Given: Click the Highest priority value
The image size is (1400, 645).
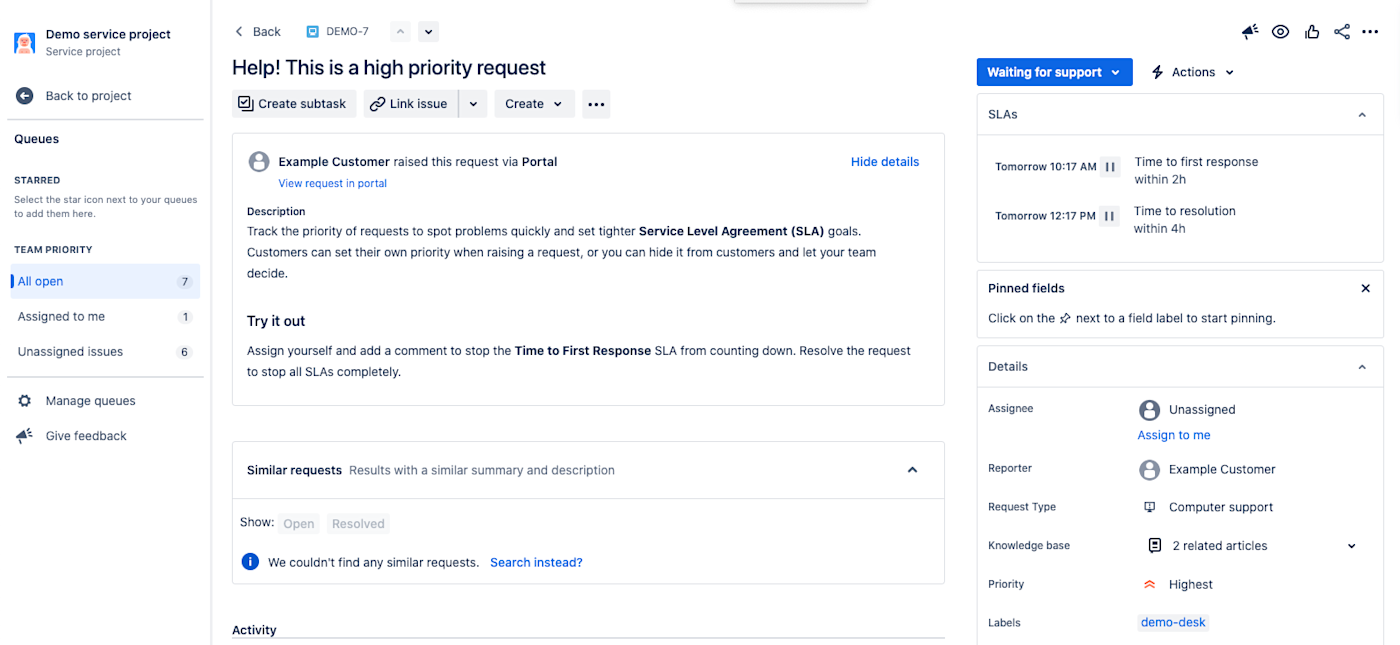Looking at the screenshot, I should 1190,585.
